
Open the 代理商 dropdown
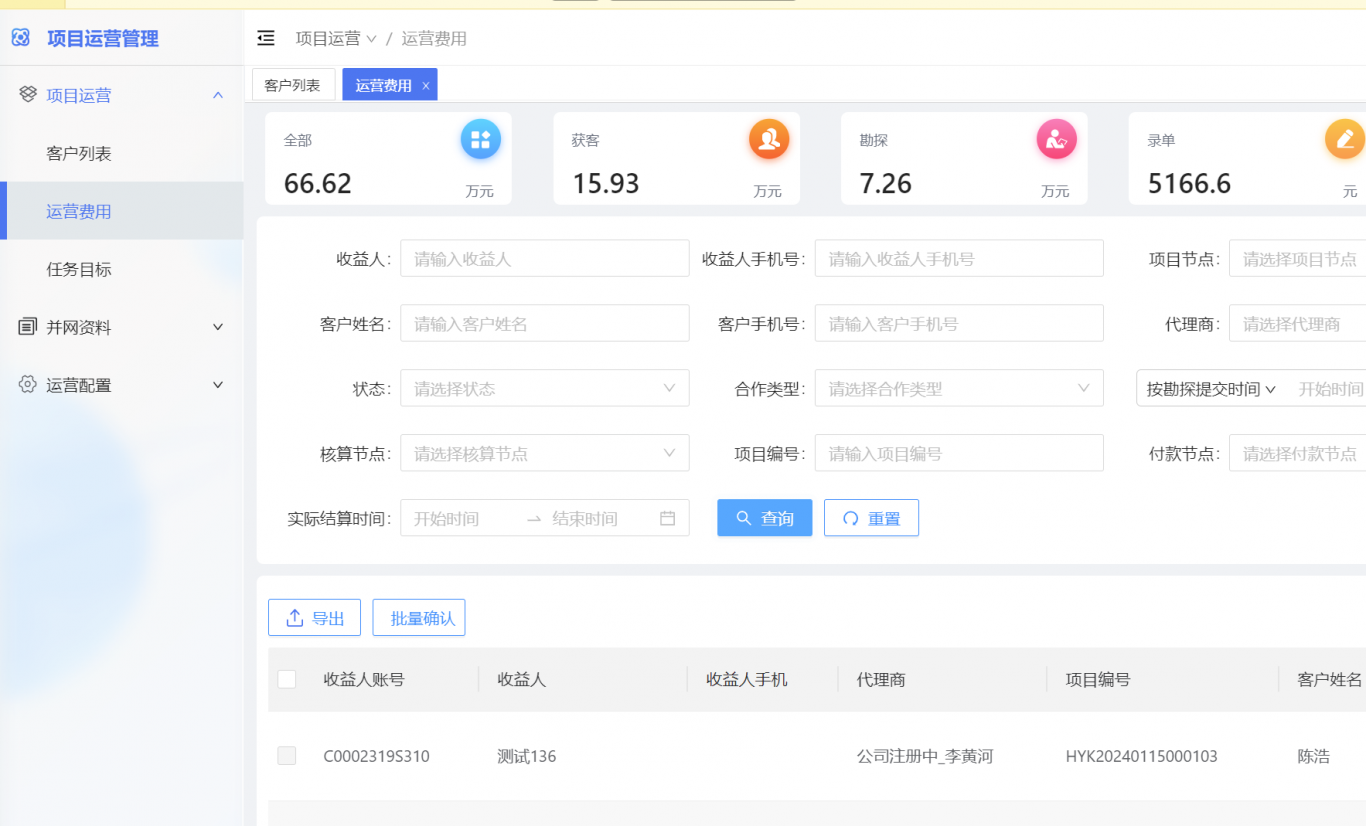click(x=1298, y=324)
